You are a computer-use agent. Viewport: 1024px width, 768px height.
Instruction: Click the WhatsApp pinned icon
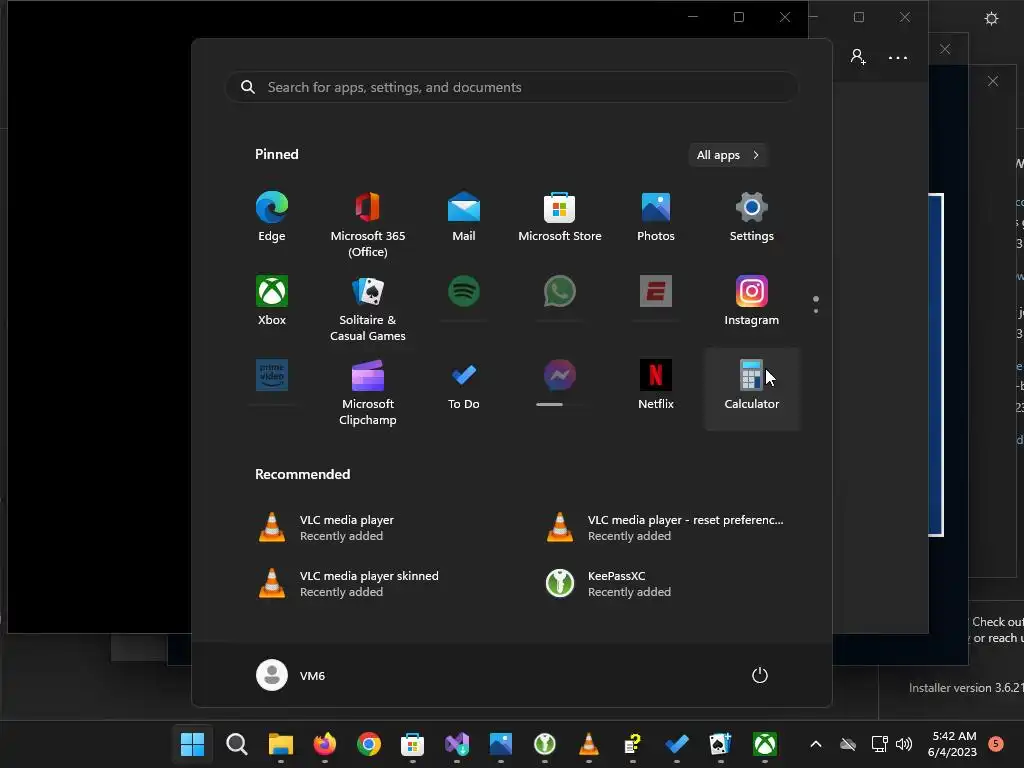(x=560, y=291)
